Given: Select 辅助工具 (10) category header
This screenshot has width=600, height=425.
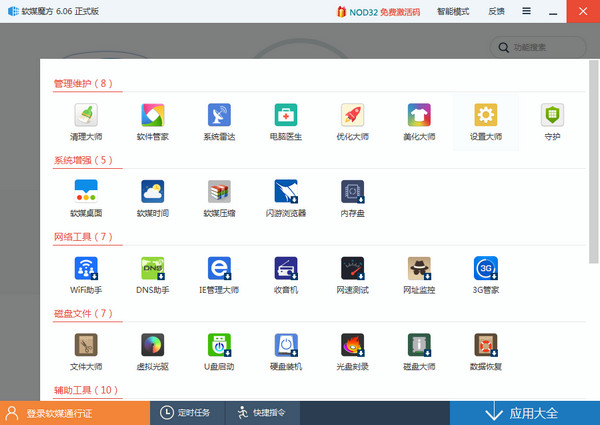Looking at the screenshot, I should (86, 390).
